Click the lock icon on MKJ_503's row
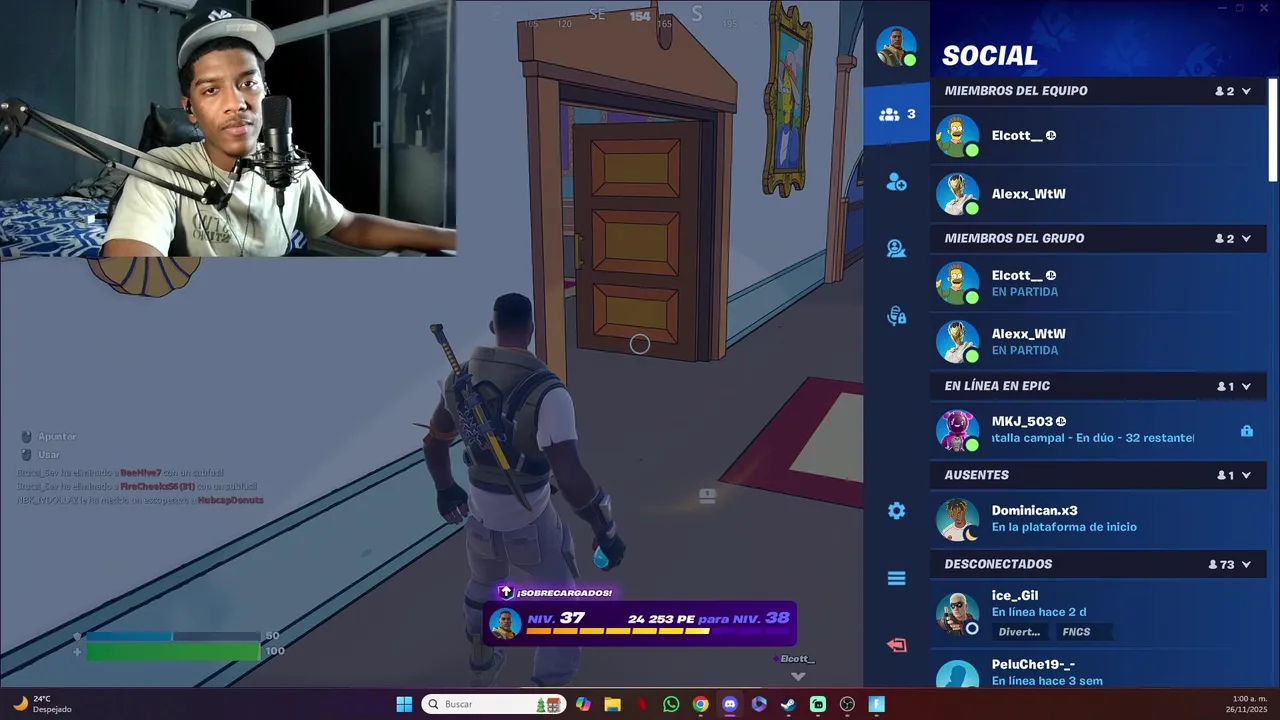This screenshot has width=1280, height=720. [x=1246, y=431]
